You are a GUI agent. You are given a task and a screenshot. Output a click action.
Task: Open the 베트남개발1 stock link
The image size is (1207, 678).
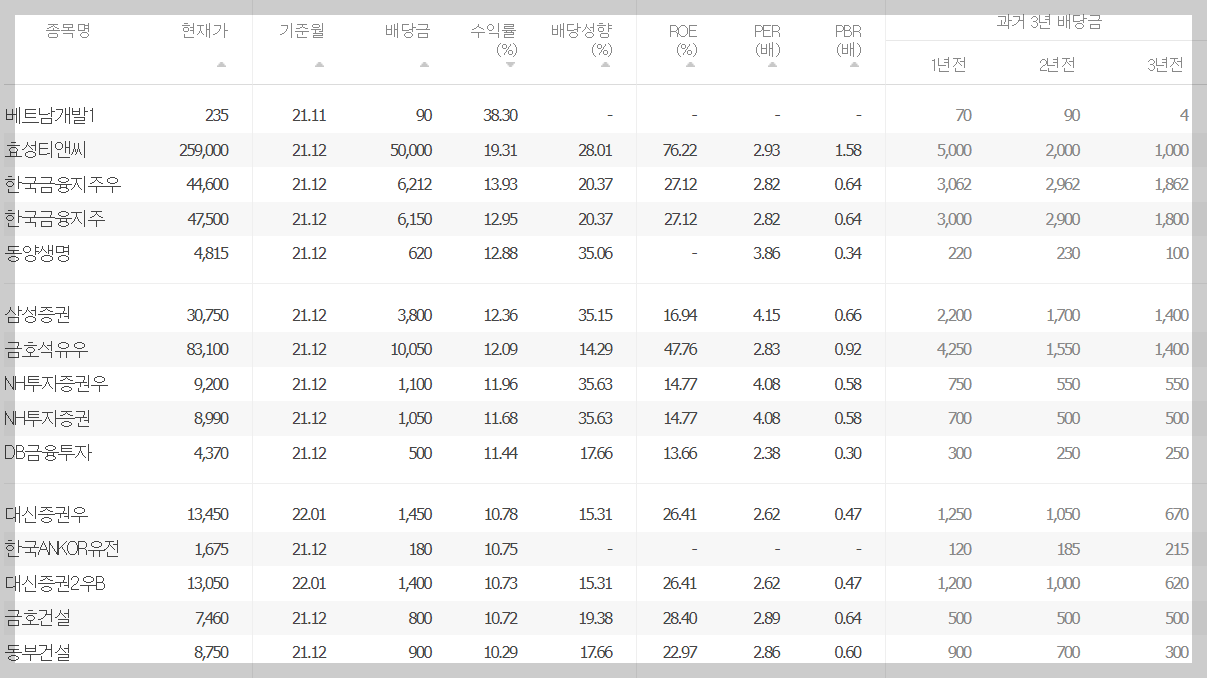tap(50, 116)
